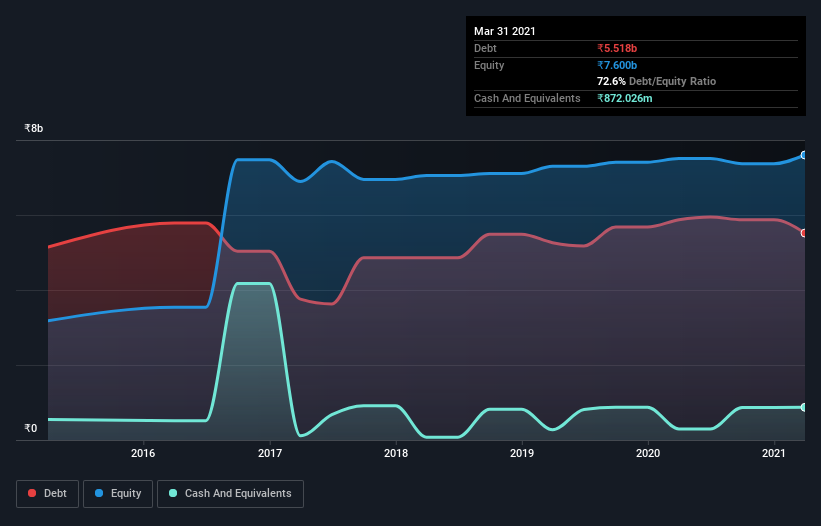Screen dimensions: 821x526
Task: Click the Mar 31 2021 tooltip date
Action: 505,31
